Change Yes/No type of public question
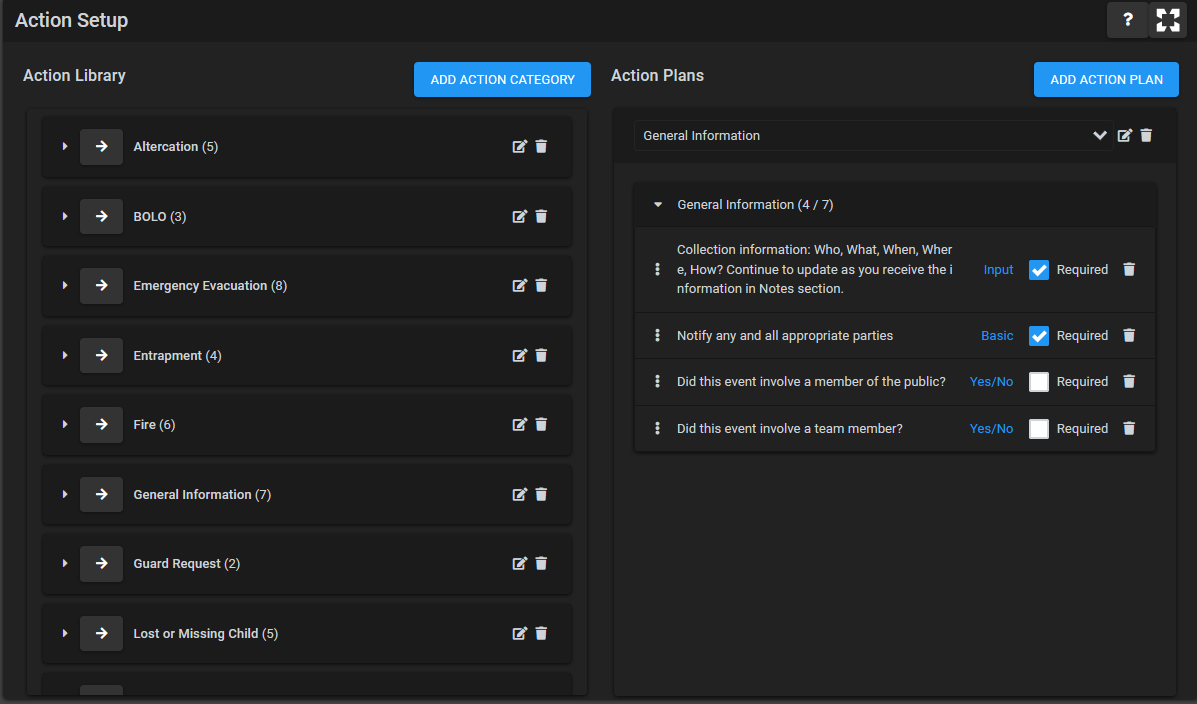The image size is (1197, 704). [991, 382]
